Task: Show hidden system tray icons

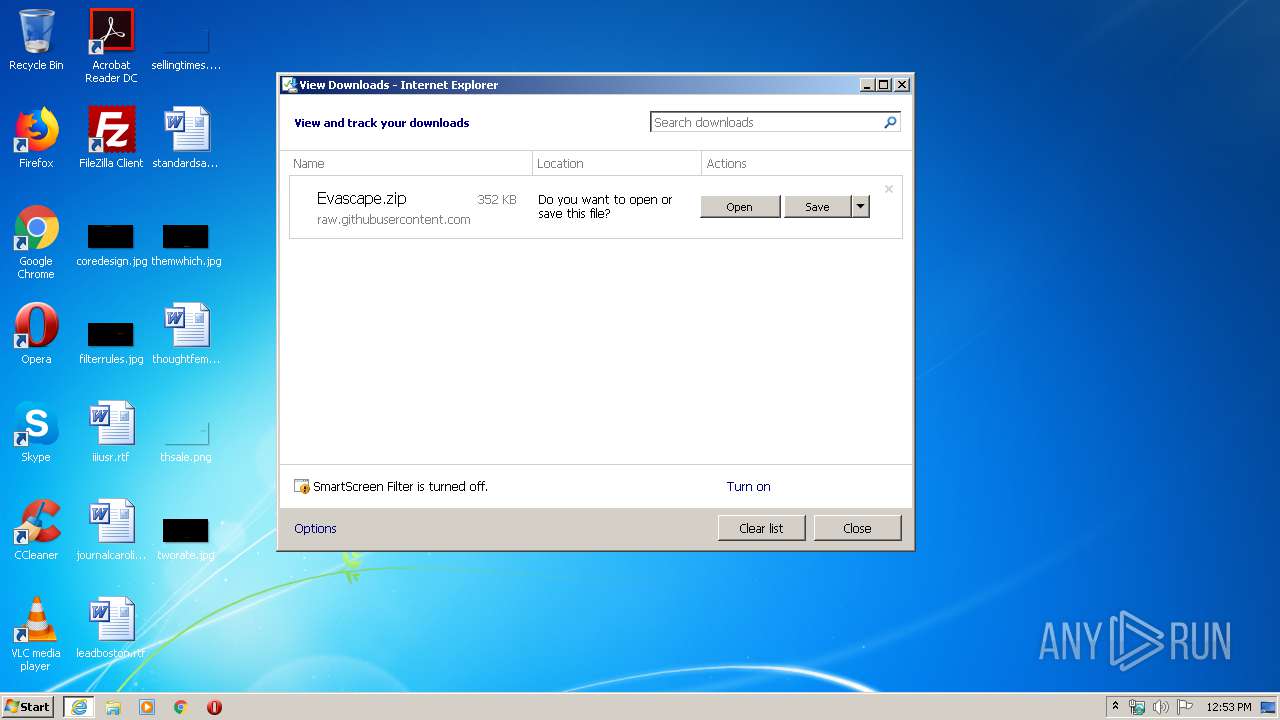Action: pyautogui.click(x=1115, y=706)
